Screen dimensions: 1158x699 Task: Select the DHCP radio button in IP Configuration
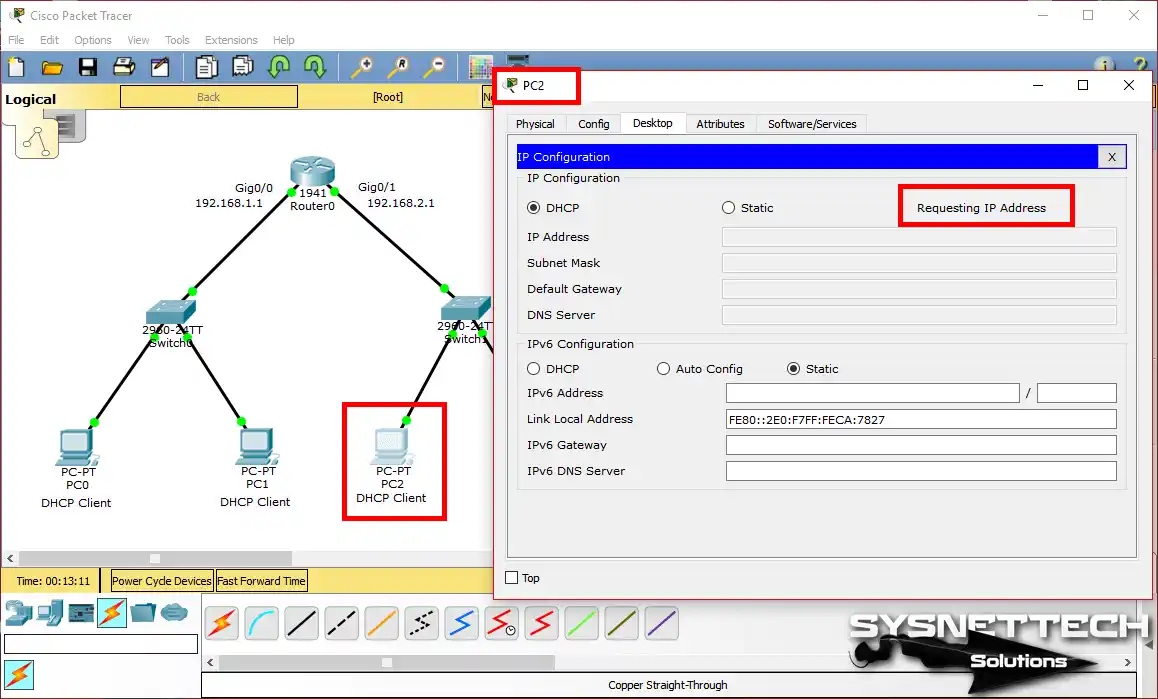tap(535, 207)
